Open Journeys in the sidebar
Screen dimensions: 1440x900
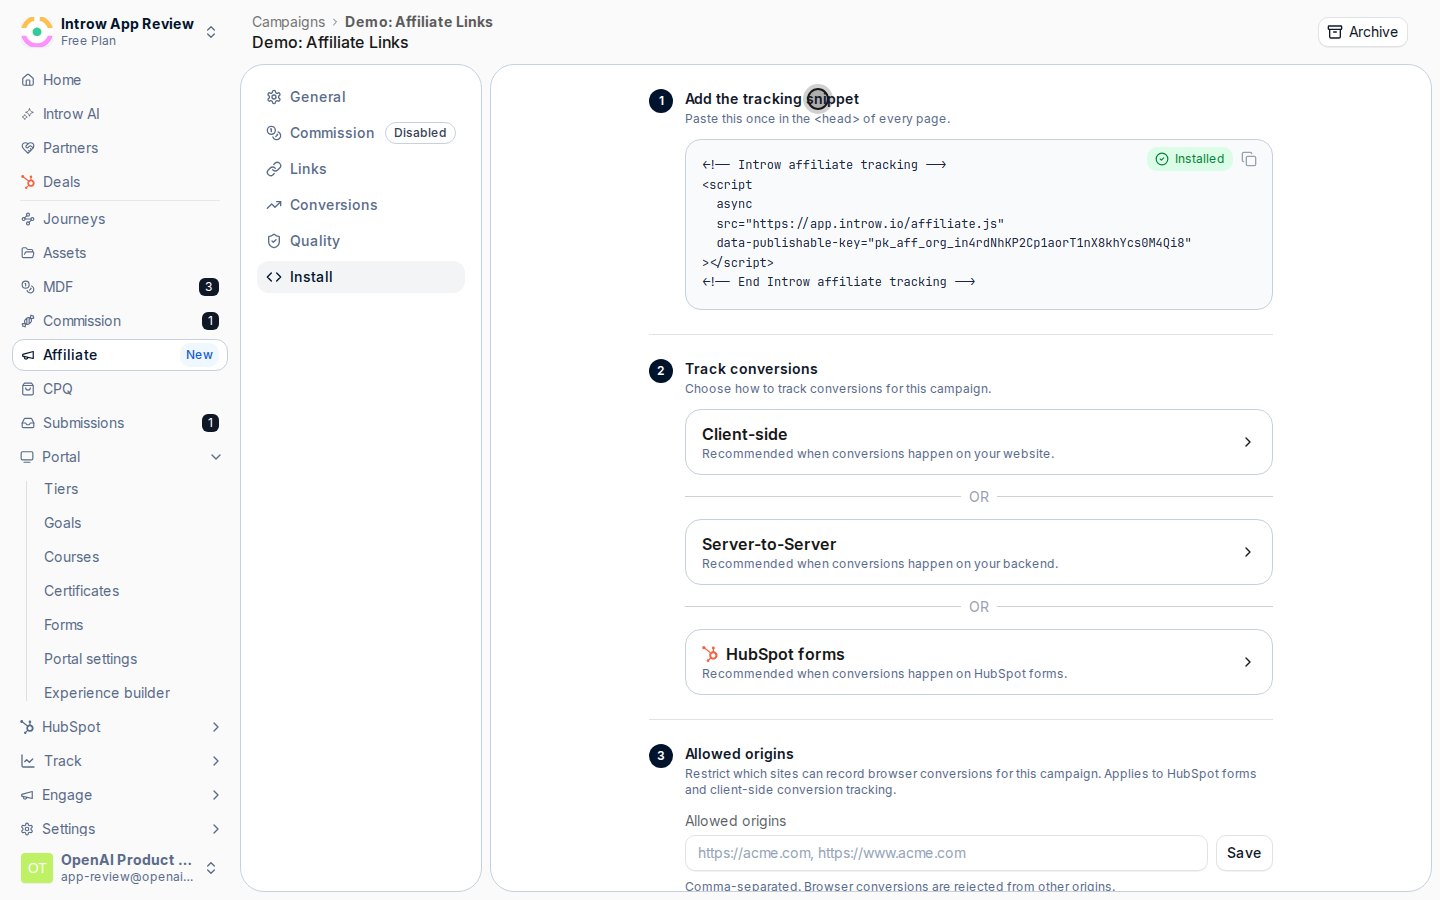point(74,219)
